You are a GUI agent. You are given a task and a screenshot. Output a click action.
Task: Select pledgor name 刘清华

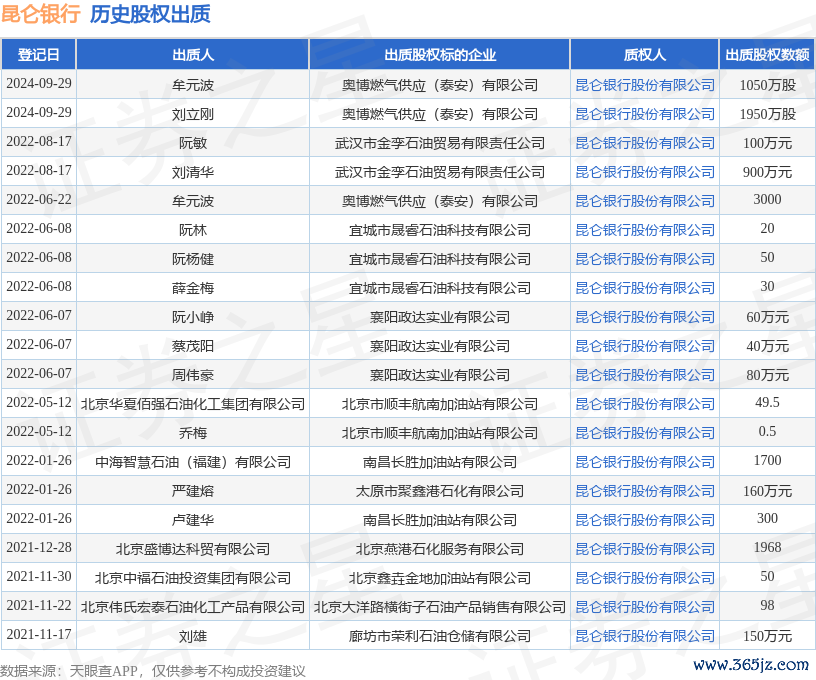coord(193,172)
